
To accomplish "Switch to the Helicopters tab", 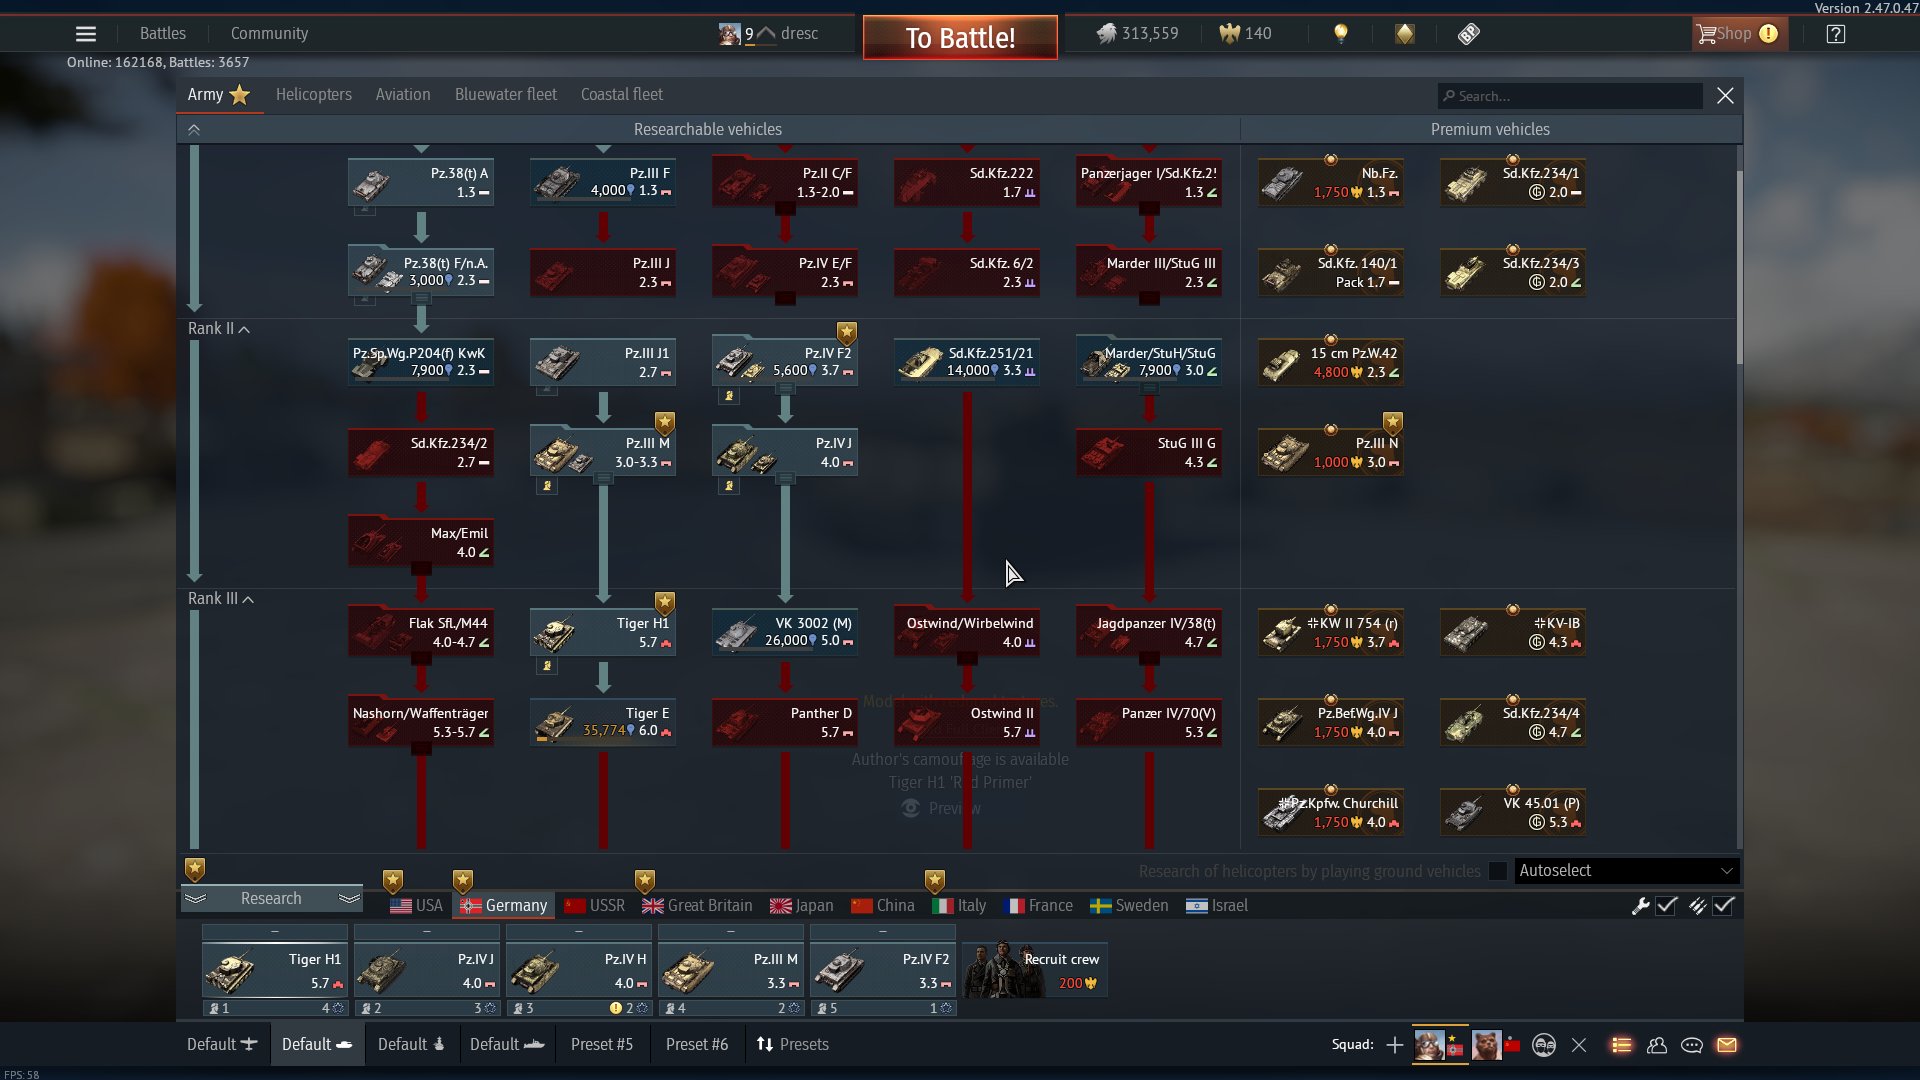I will pyautogui.click(x=314, y=95).
